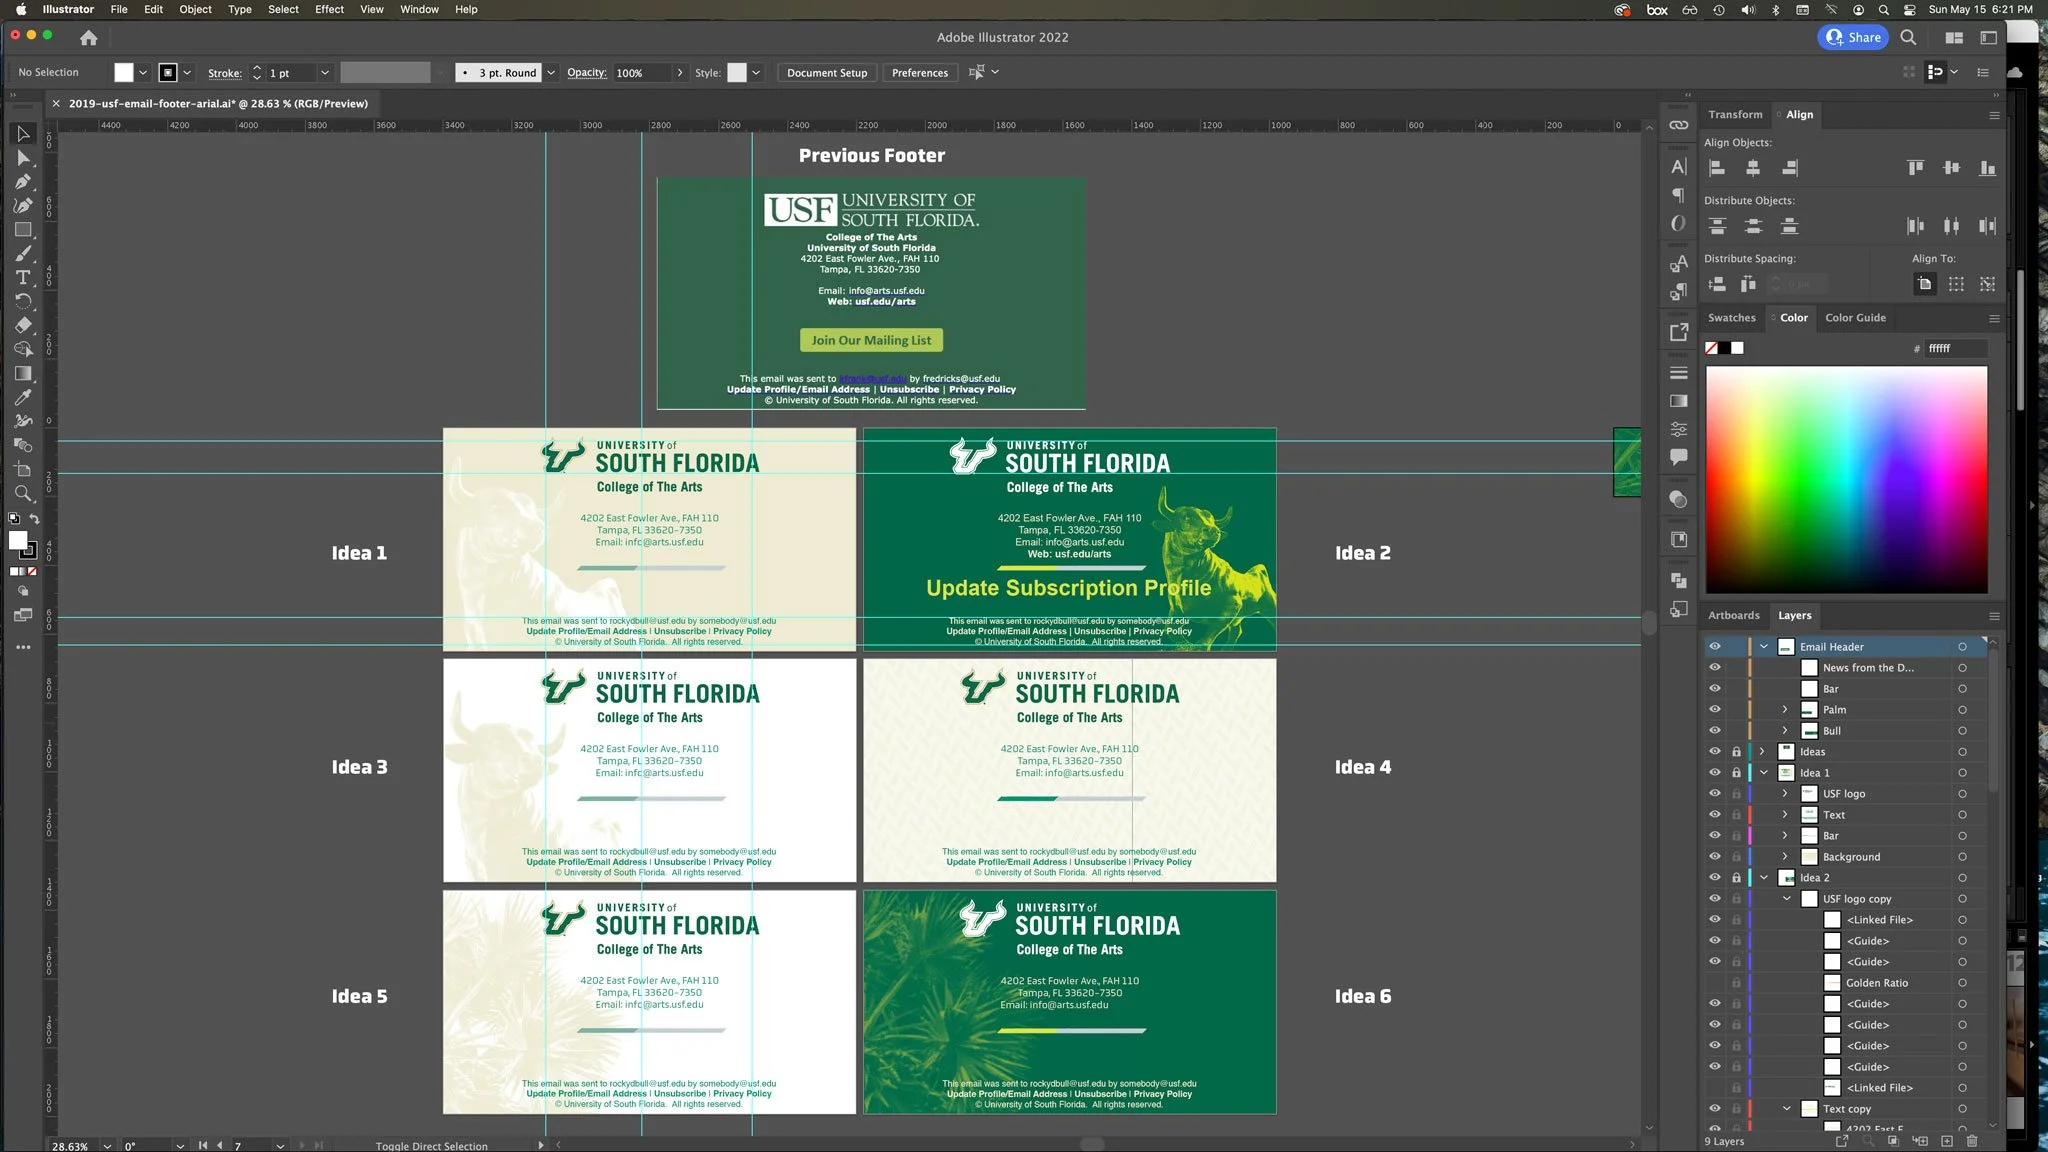Expand the Palm sublayer

click(x=1785, y=710)
